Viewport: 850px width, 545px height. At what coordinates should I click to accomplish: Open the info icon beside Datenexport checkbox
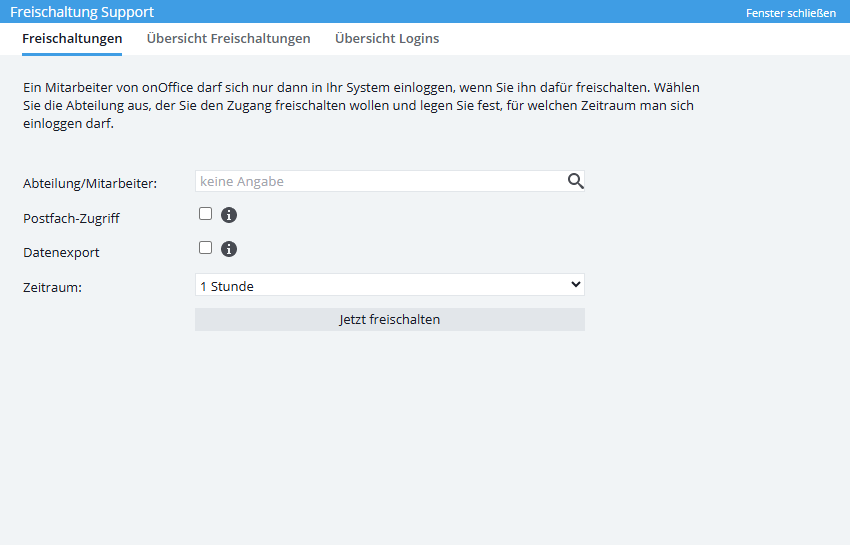pyautogui.click(x=228, y=249)
